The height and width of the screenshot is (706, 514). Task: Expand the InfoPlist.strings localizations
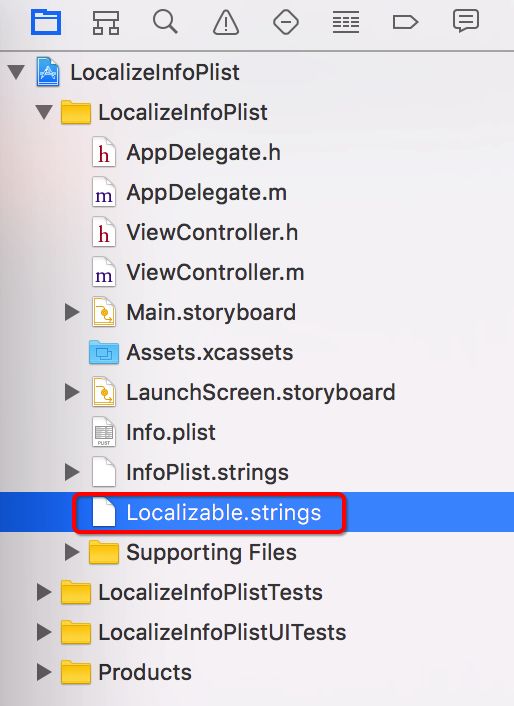point(72,472)
